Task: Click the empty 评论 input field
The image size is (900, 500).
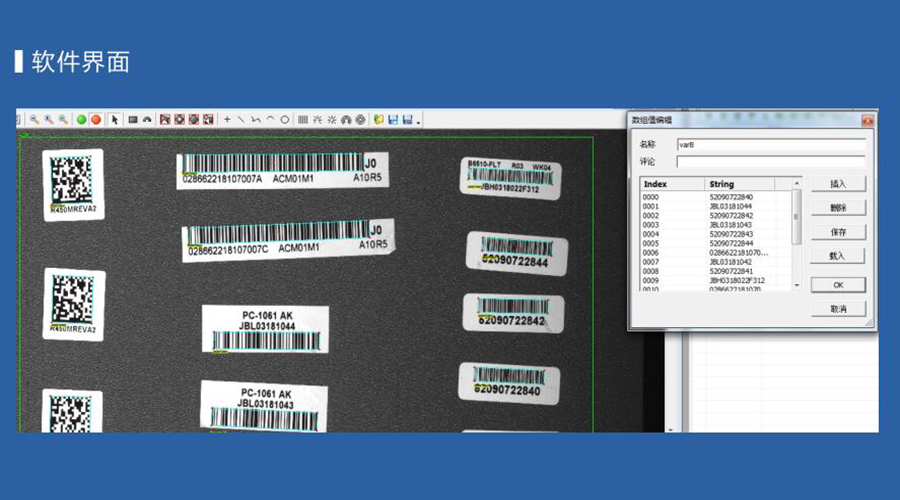Action: coord(771,162)
